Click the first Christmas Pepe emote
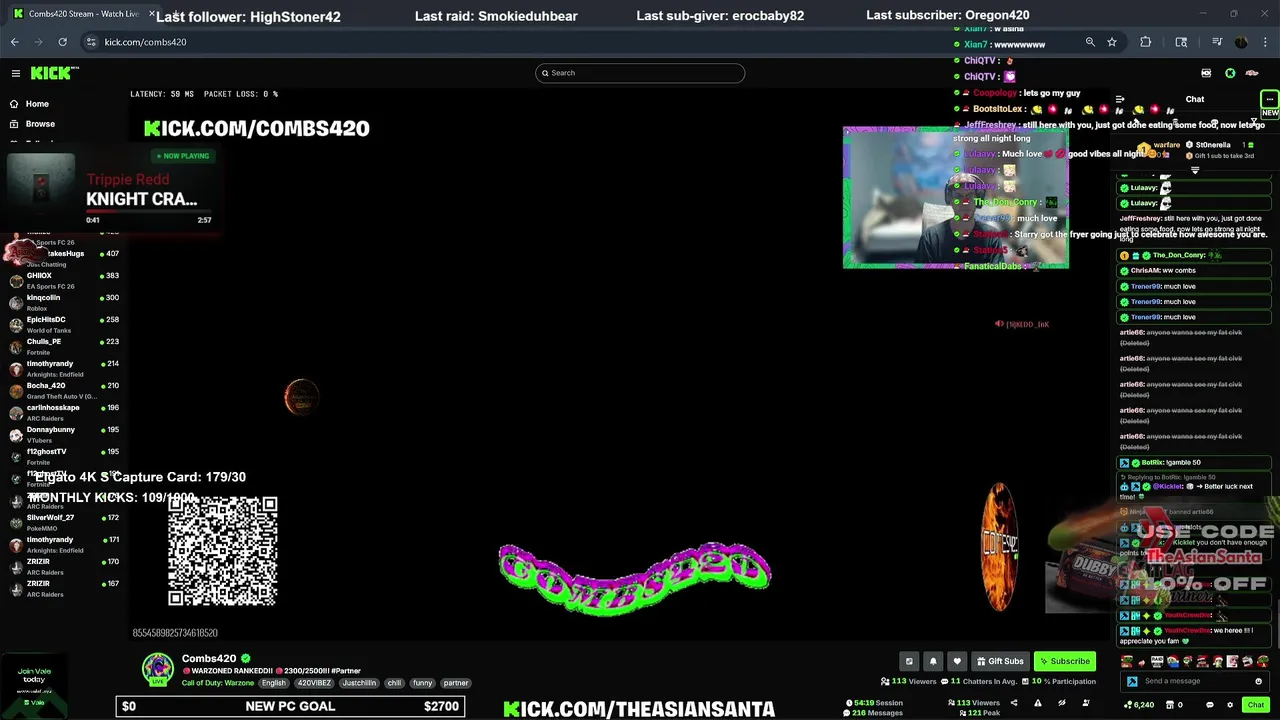 pos(1127,661)
